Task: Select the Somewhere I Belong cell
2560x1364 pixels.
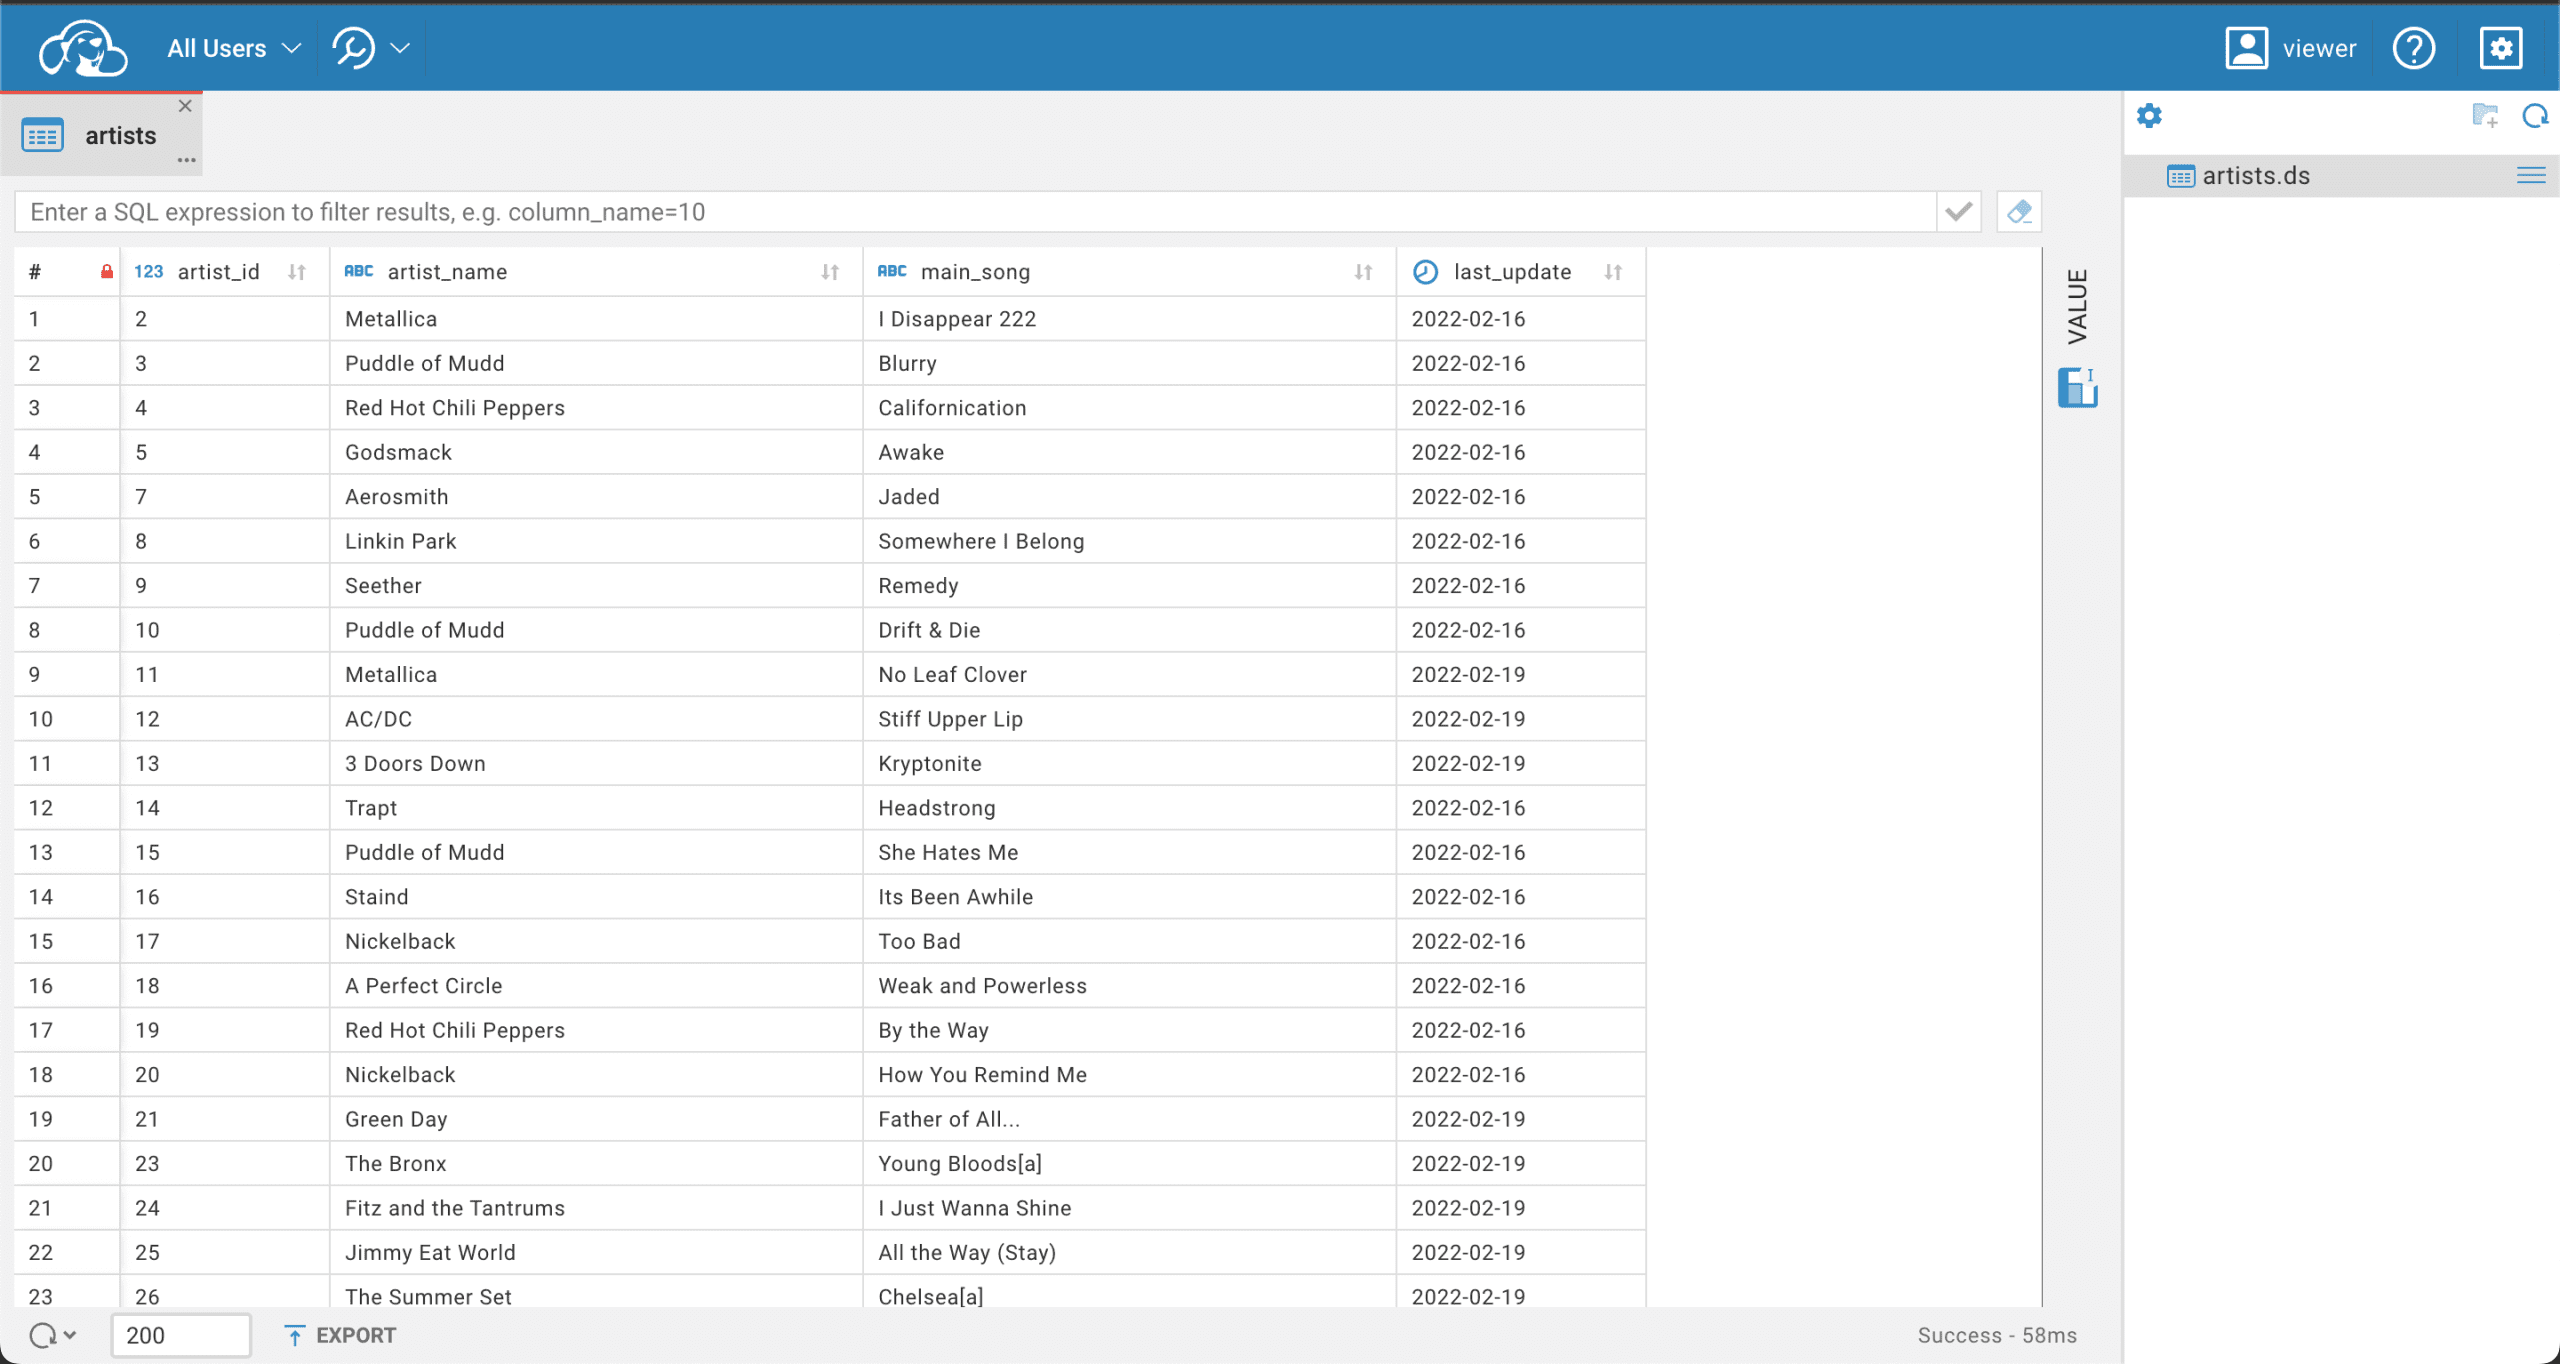Action: (1129, 541)
